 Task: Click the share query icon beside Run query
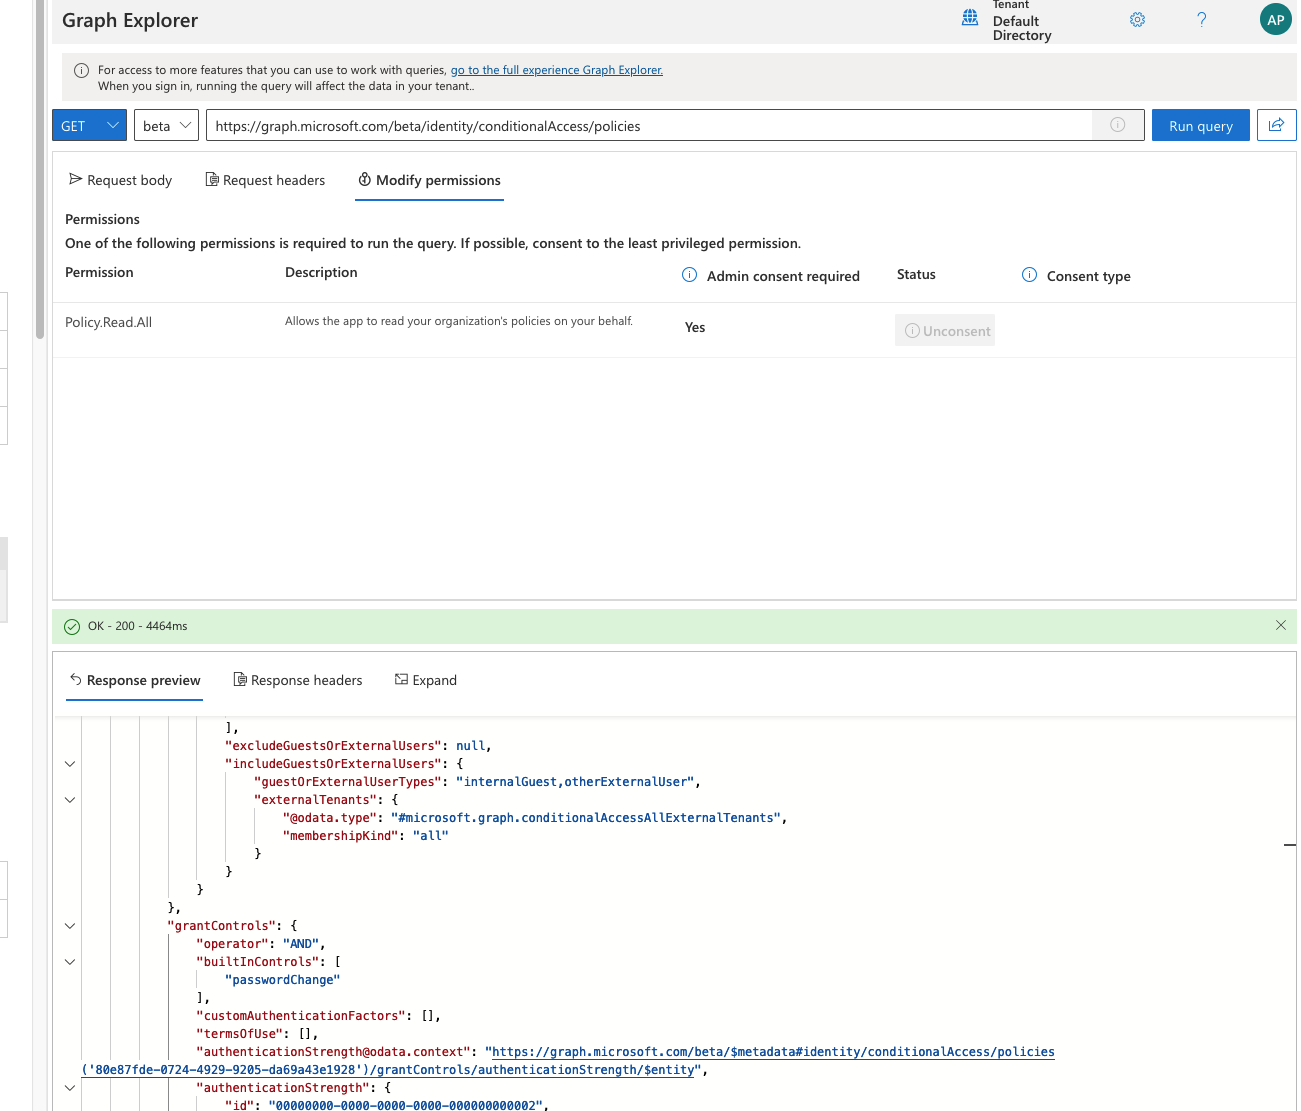1276,125
